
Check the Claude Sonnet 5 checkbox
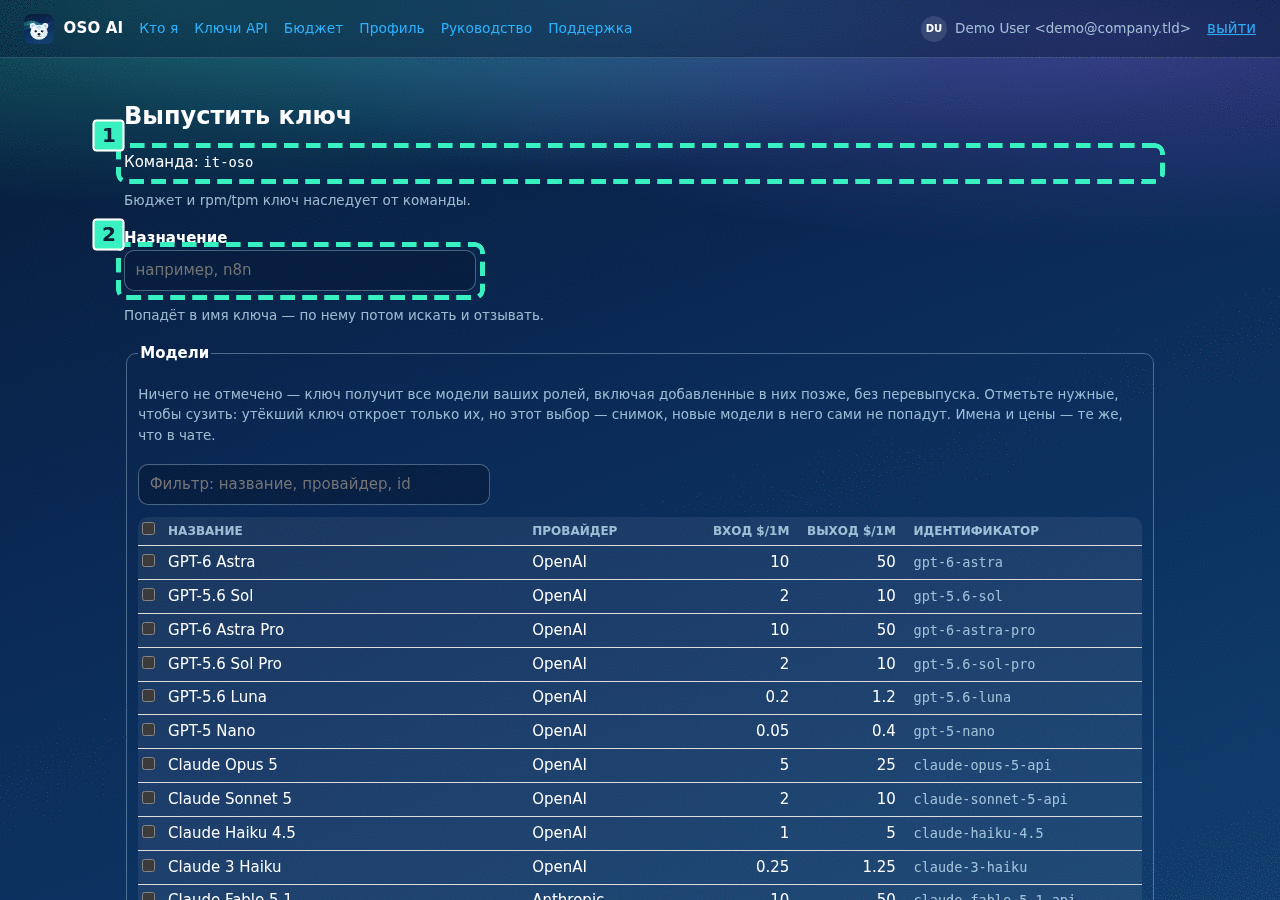click(148, 798)
